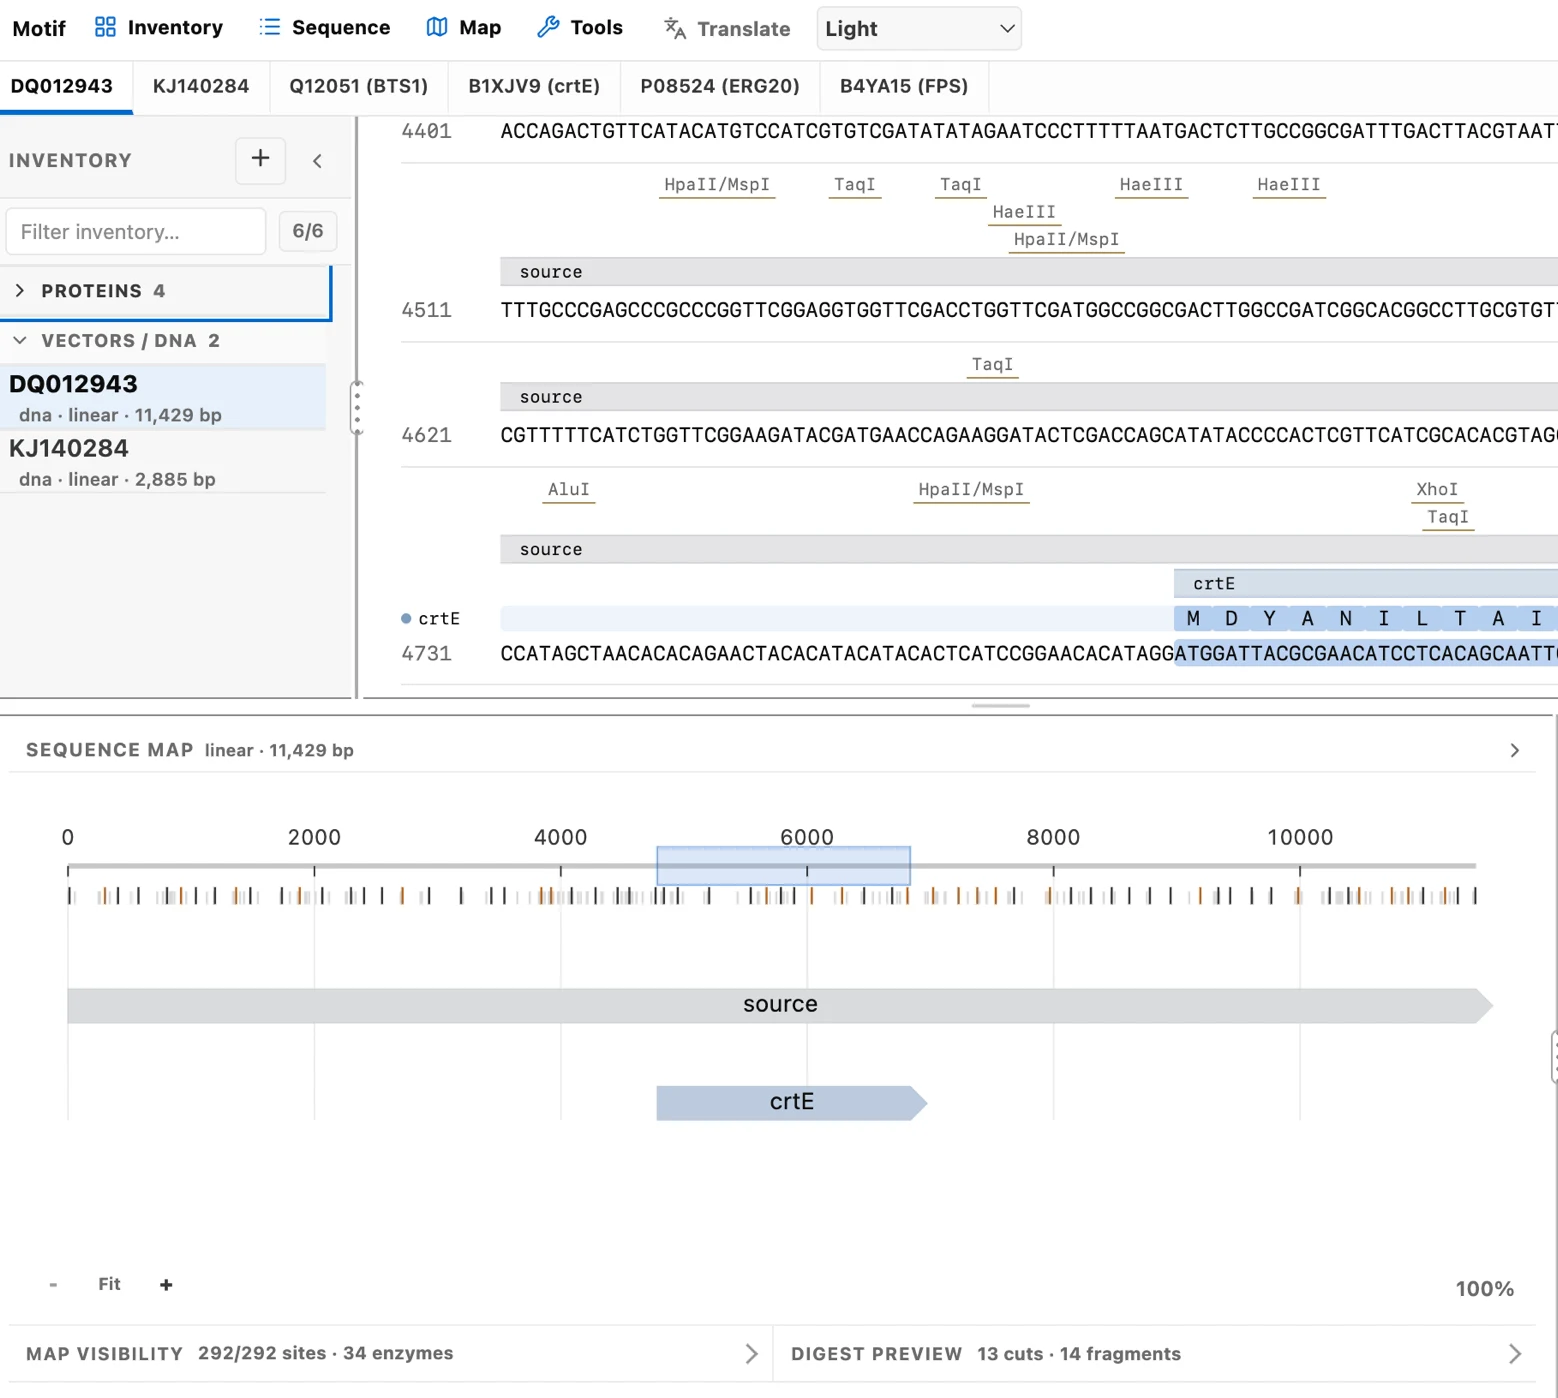This screenshot has height=1398, width=1558.
Task: Click sequence row number 4511
Action: coord(427,310)
